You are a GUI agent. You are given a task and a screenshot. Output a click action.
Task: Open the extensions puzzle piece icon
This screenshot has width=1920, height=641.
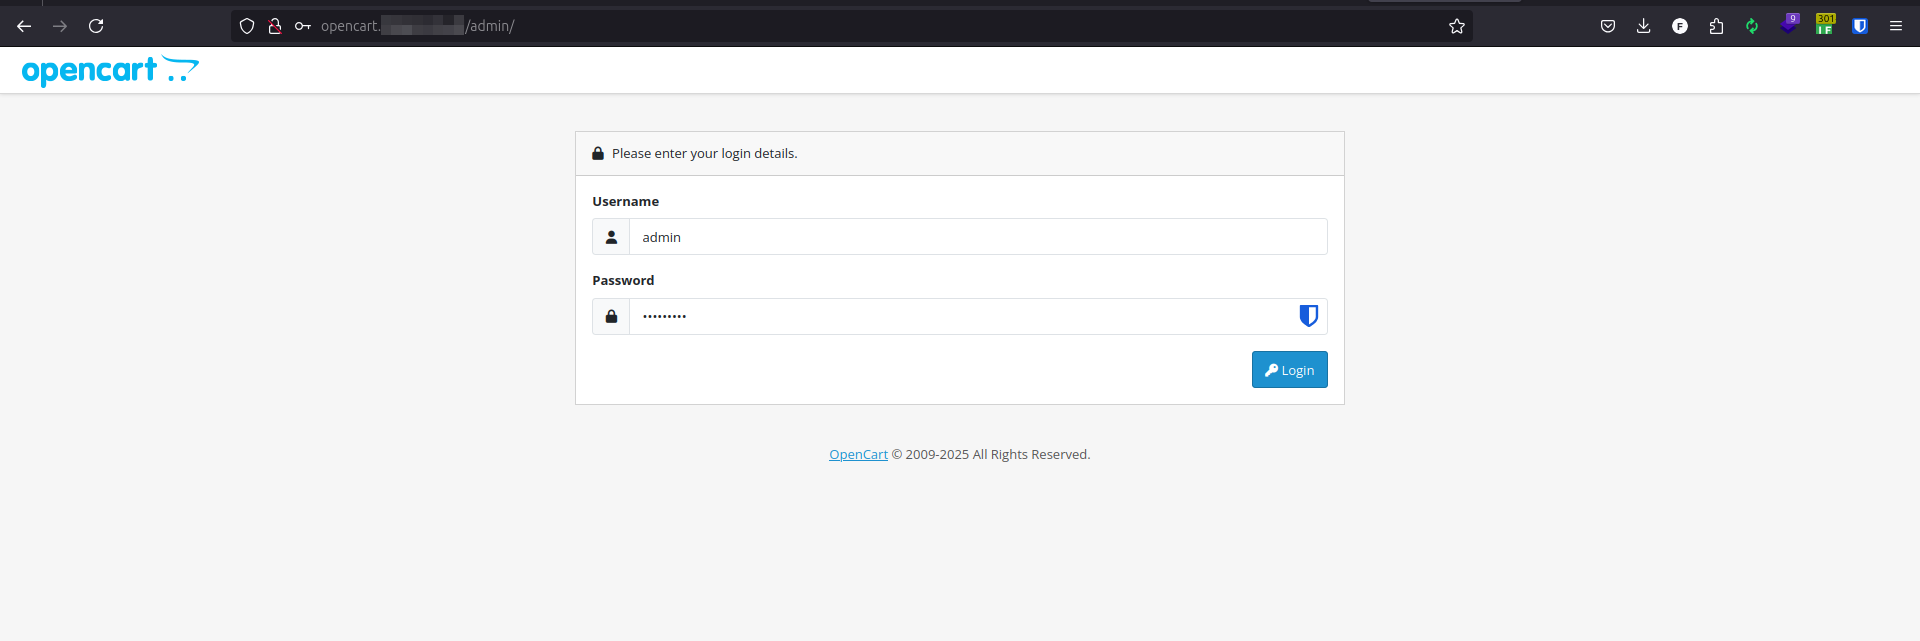[1716, 26]
